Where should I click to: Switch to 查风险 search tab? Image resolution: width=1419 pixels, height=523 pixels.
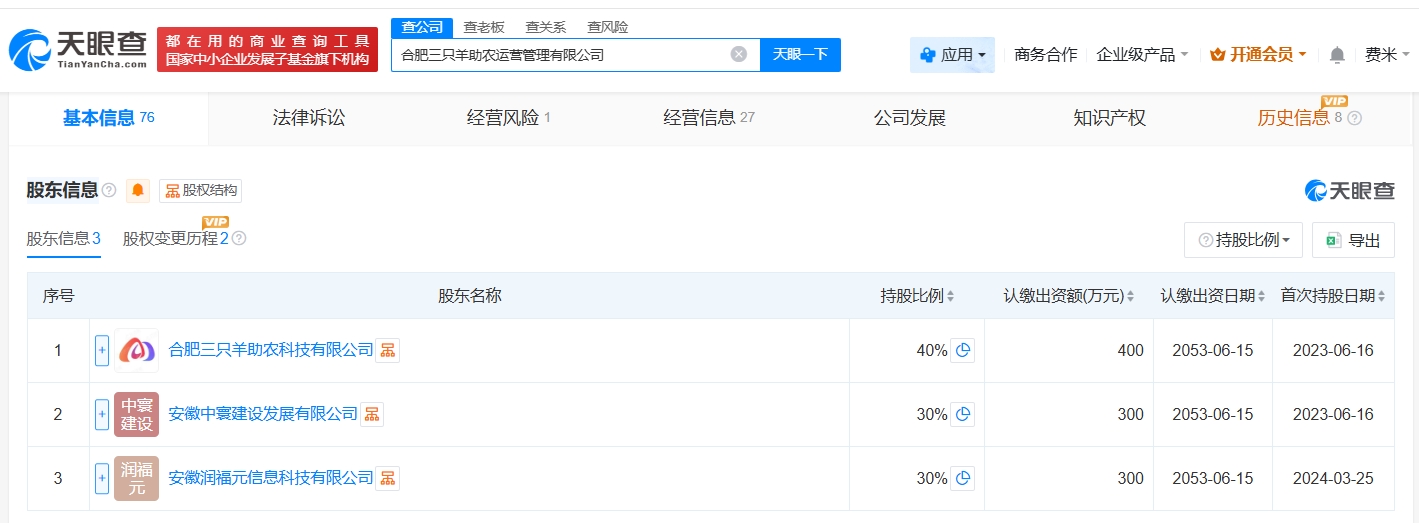pos(608,27)
